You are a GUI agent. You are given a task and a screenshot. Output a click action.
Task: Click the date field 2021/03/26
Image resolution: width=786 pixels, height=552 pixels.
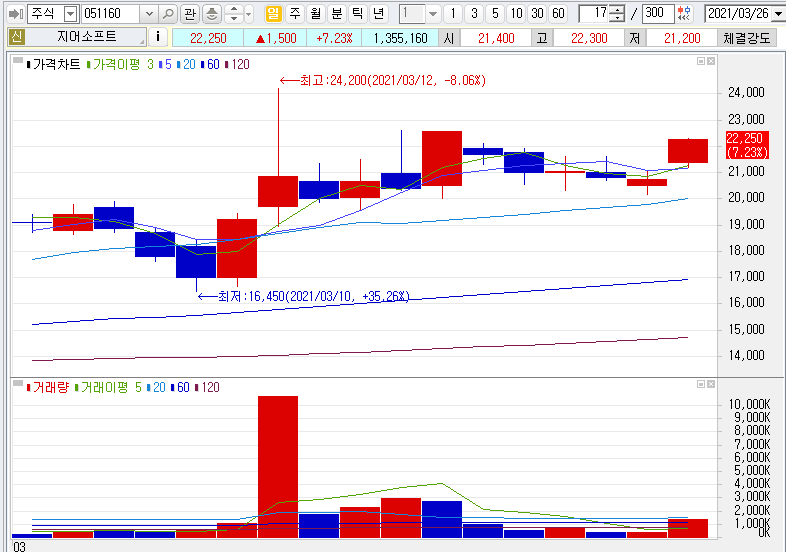738,14
